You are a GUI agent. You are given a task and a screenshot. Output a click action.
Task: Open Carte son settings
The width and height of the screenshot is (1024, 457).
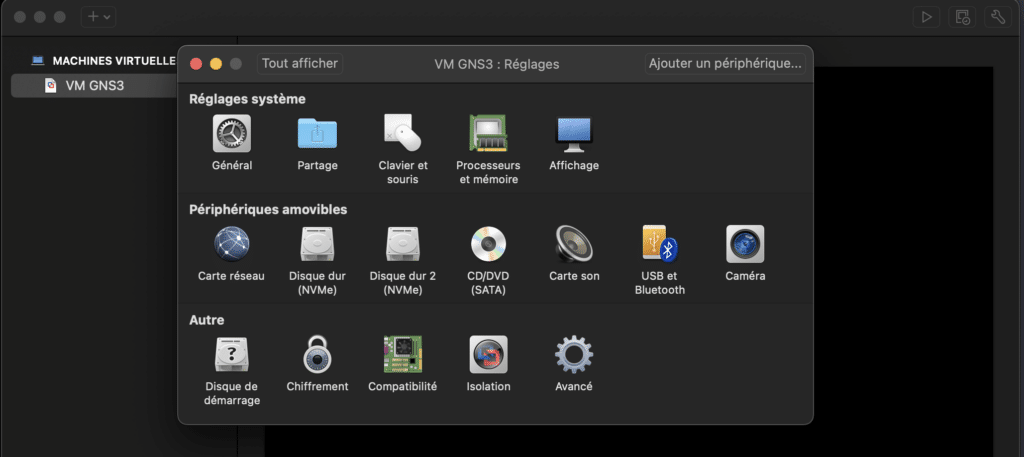pyautogui.click(x=573, y=244)
